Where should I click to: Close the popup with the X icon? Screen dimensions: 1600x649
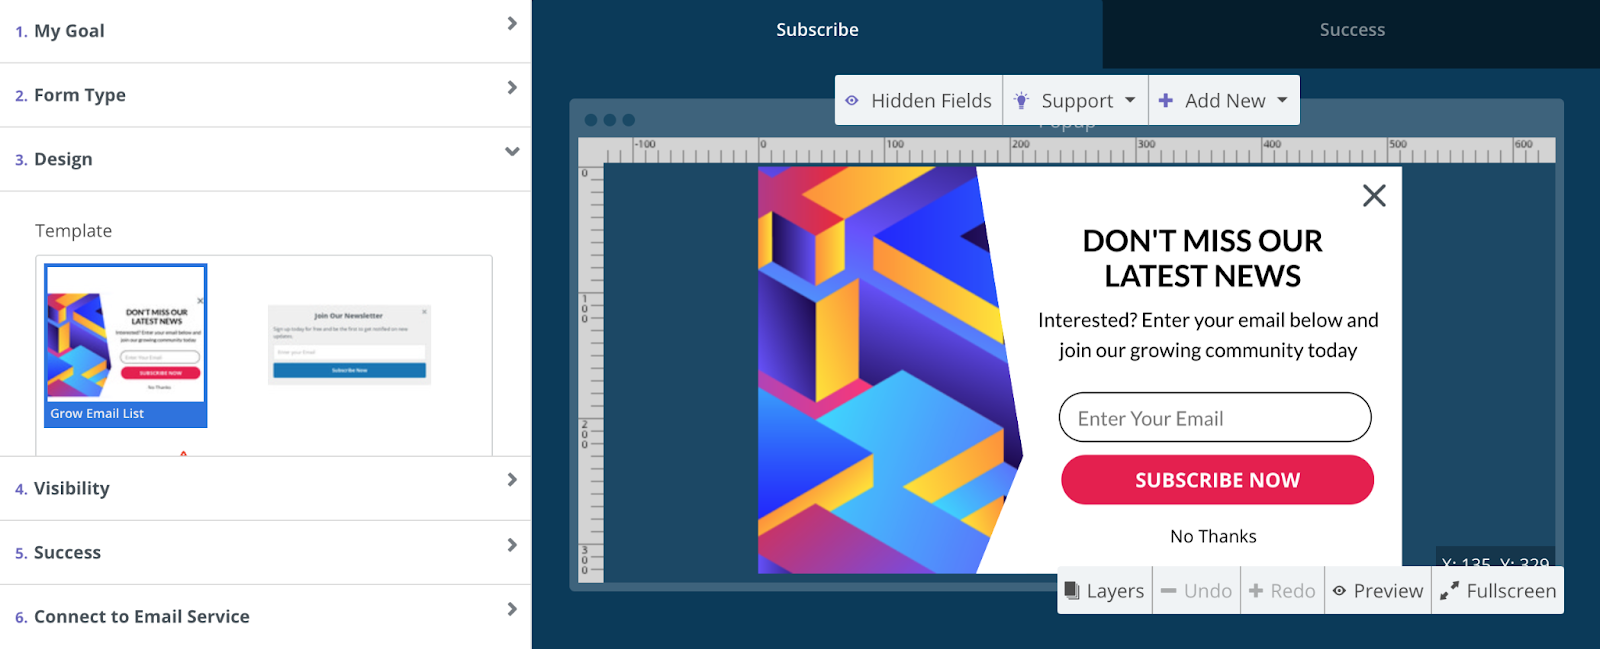point(1374,195)
